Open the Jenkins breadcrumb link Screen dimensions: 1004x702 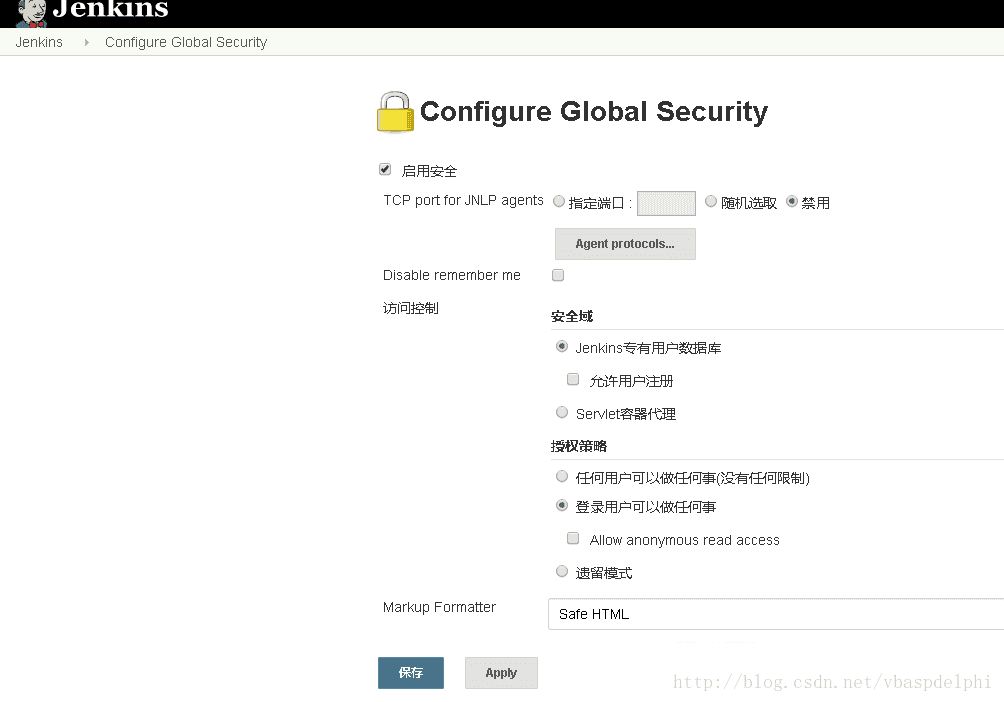coord(39,42)
